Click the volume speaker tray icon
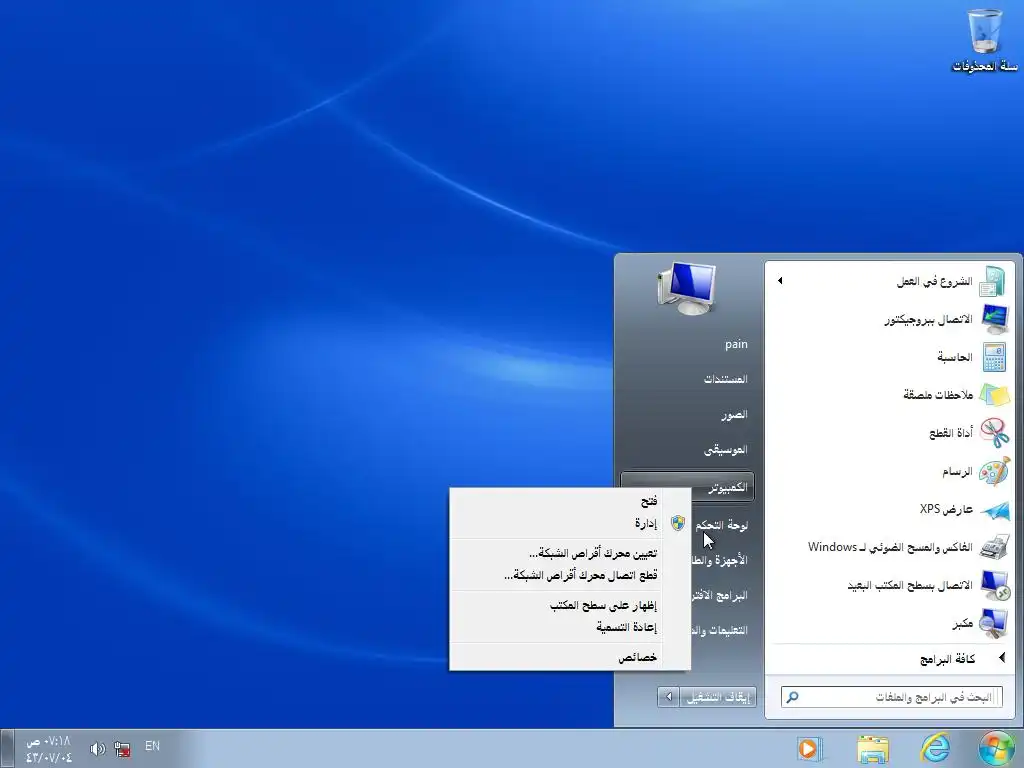Screen dimensions: 1024x768 (97, 748)
